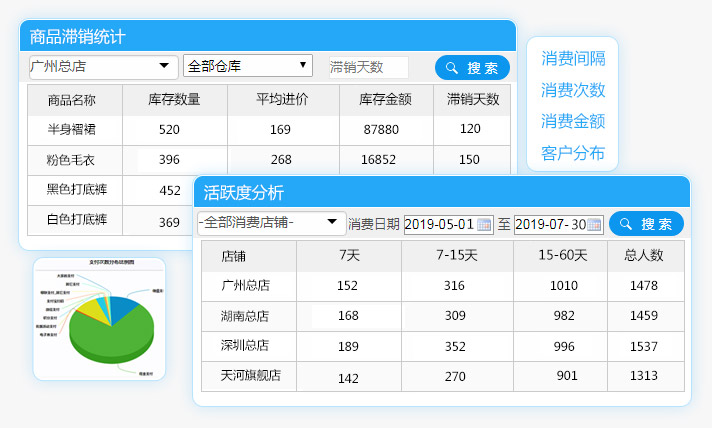The width and height of the screenshot is (712, 428).
Task: Focus the 滞销天数 input field
Action: pyautogui.click(x=366, y=67)
